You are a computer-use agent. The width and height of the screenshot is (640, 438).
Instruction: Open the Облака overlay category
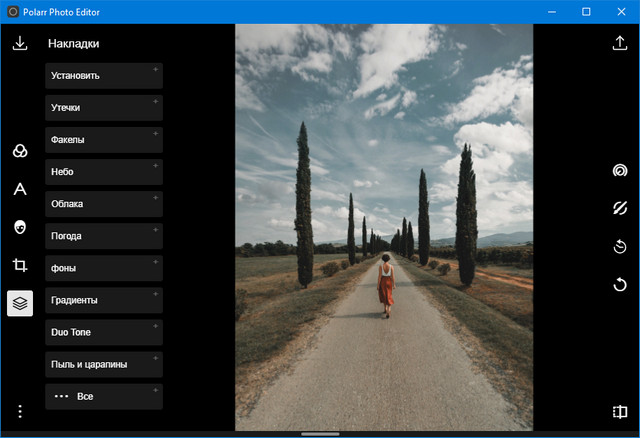pos(104,204)
